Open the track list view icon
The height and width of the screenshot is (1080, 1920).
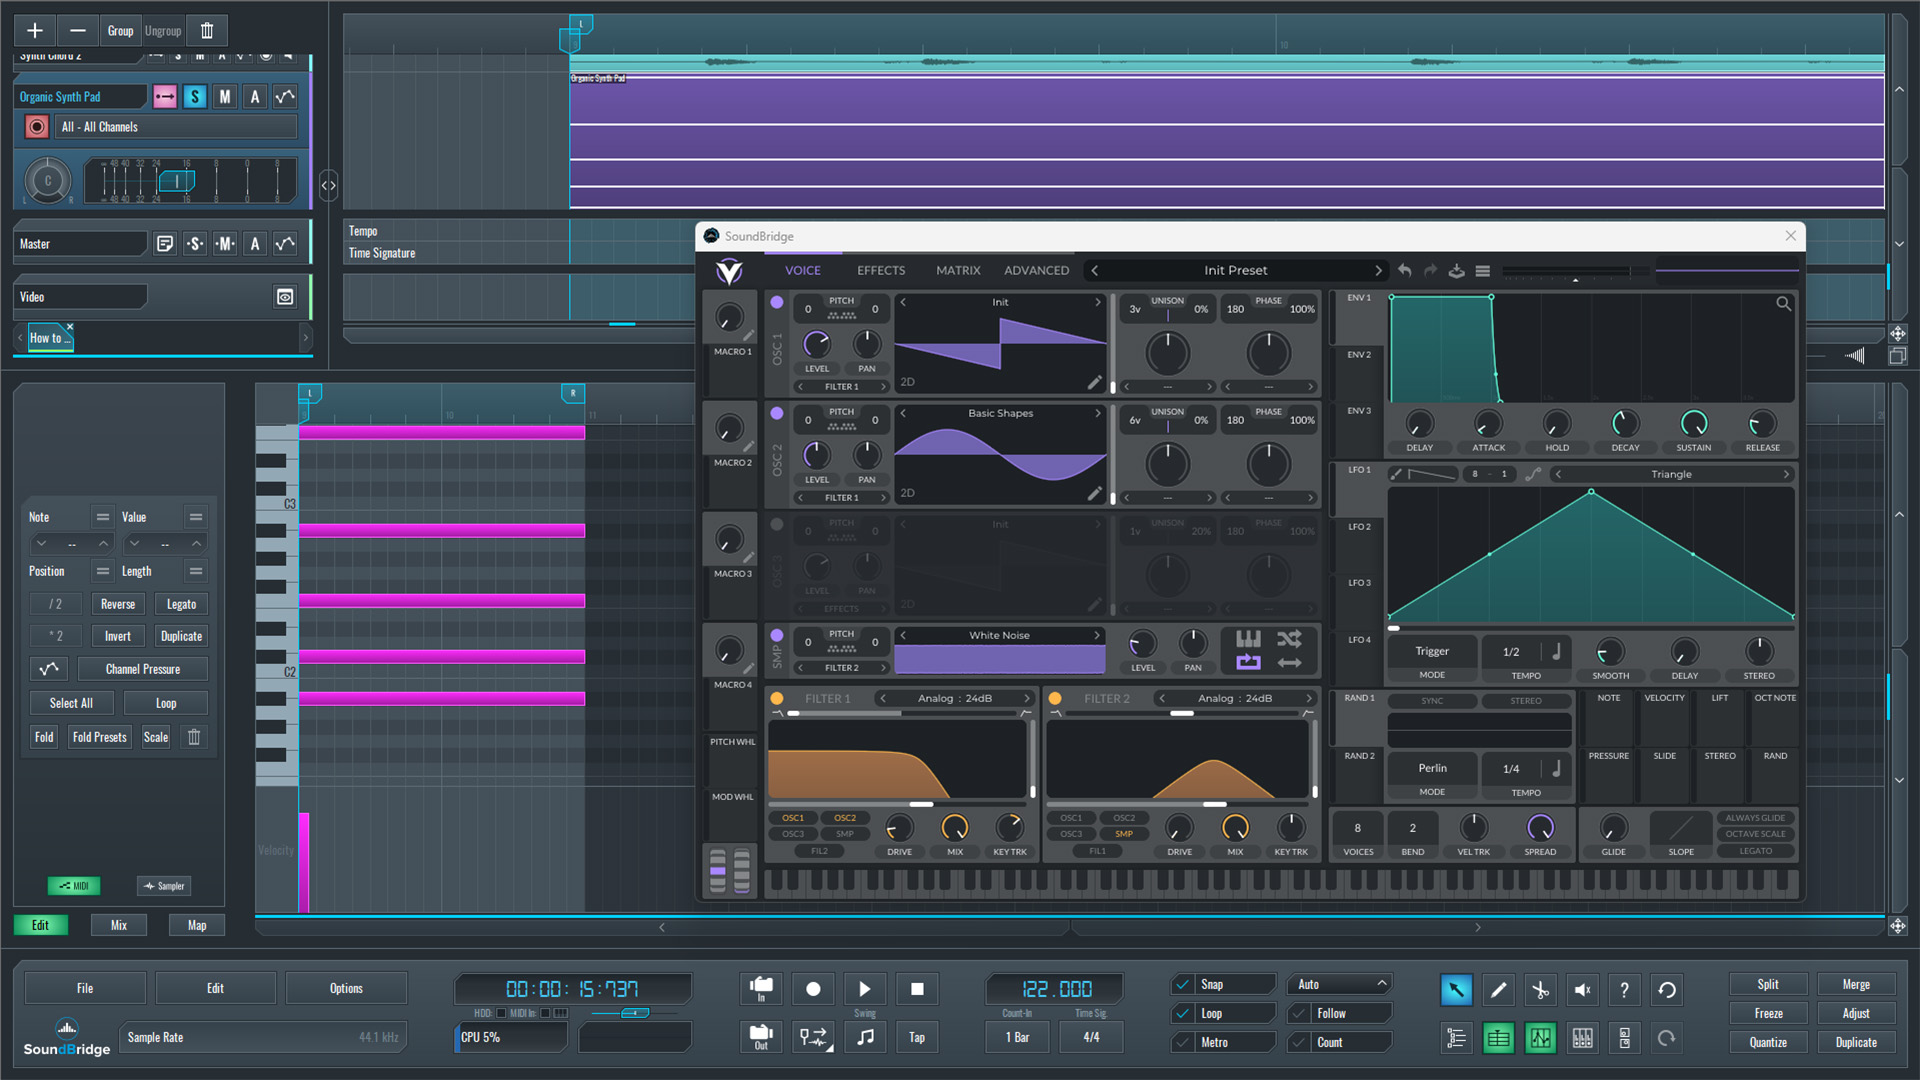1456,1039
